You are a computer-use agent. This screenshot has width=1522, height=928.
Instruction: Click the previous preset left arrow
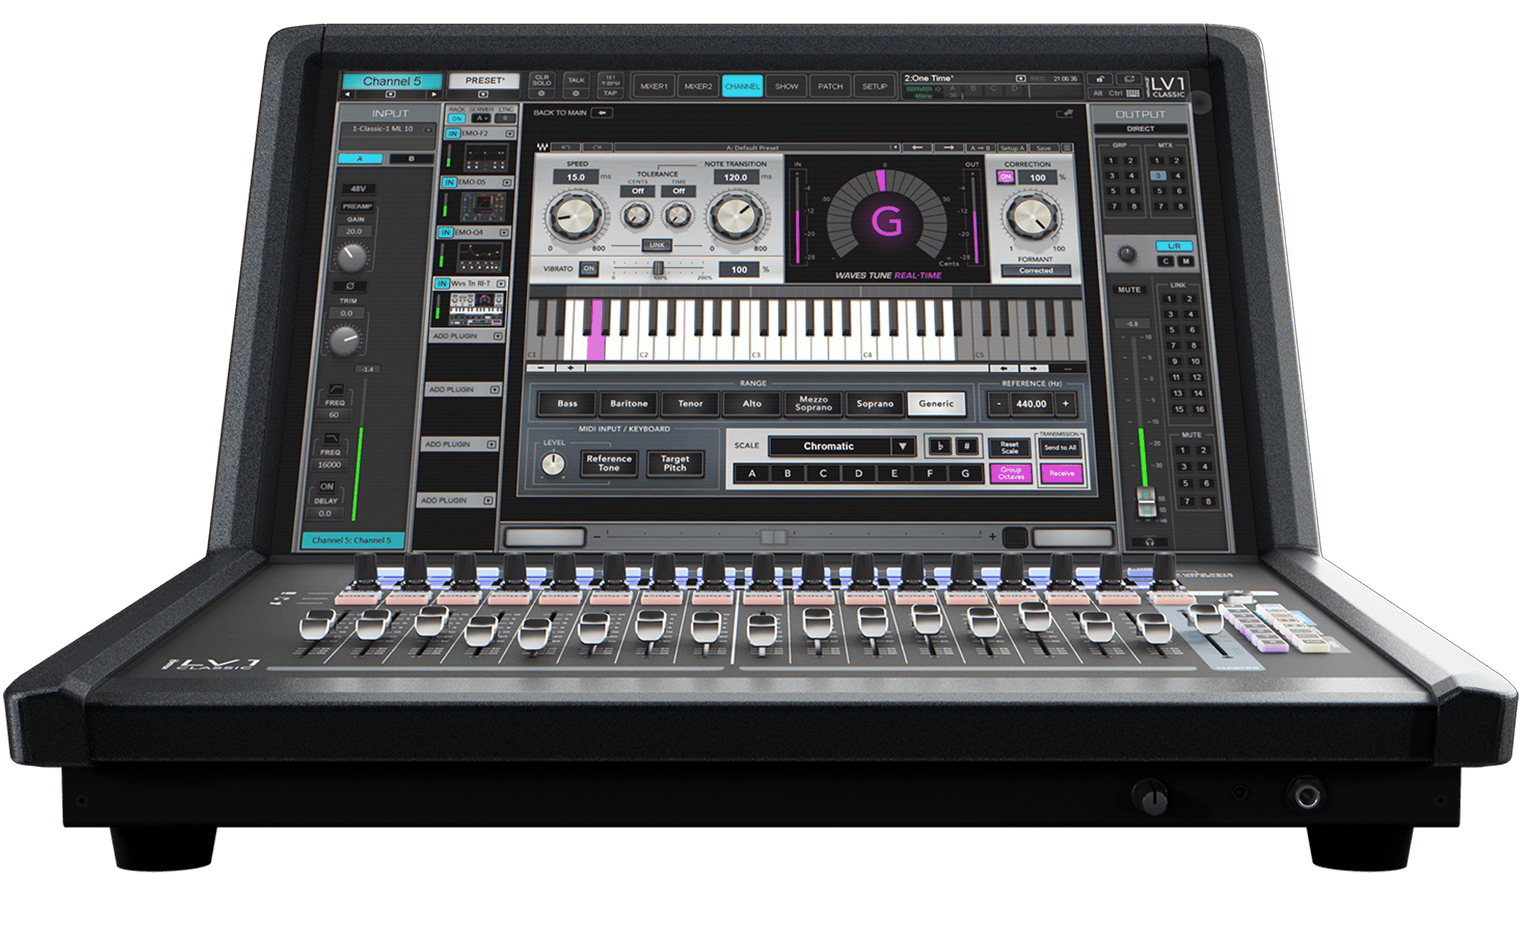pos(917,148)
